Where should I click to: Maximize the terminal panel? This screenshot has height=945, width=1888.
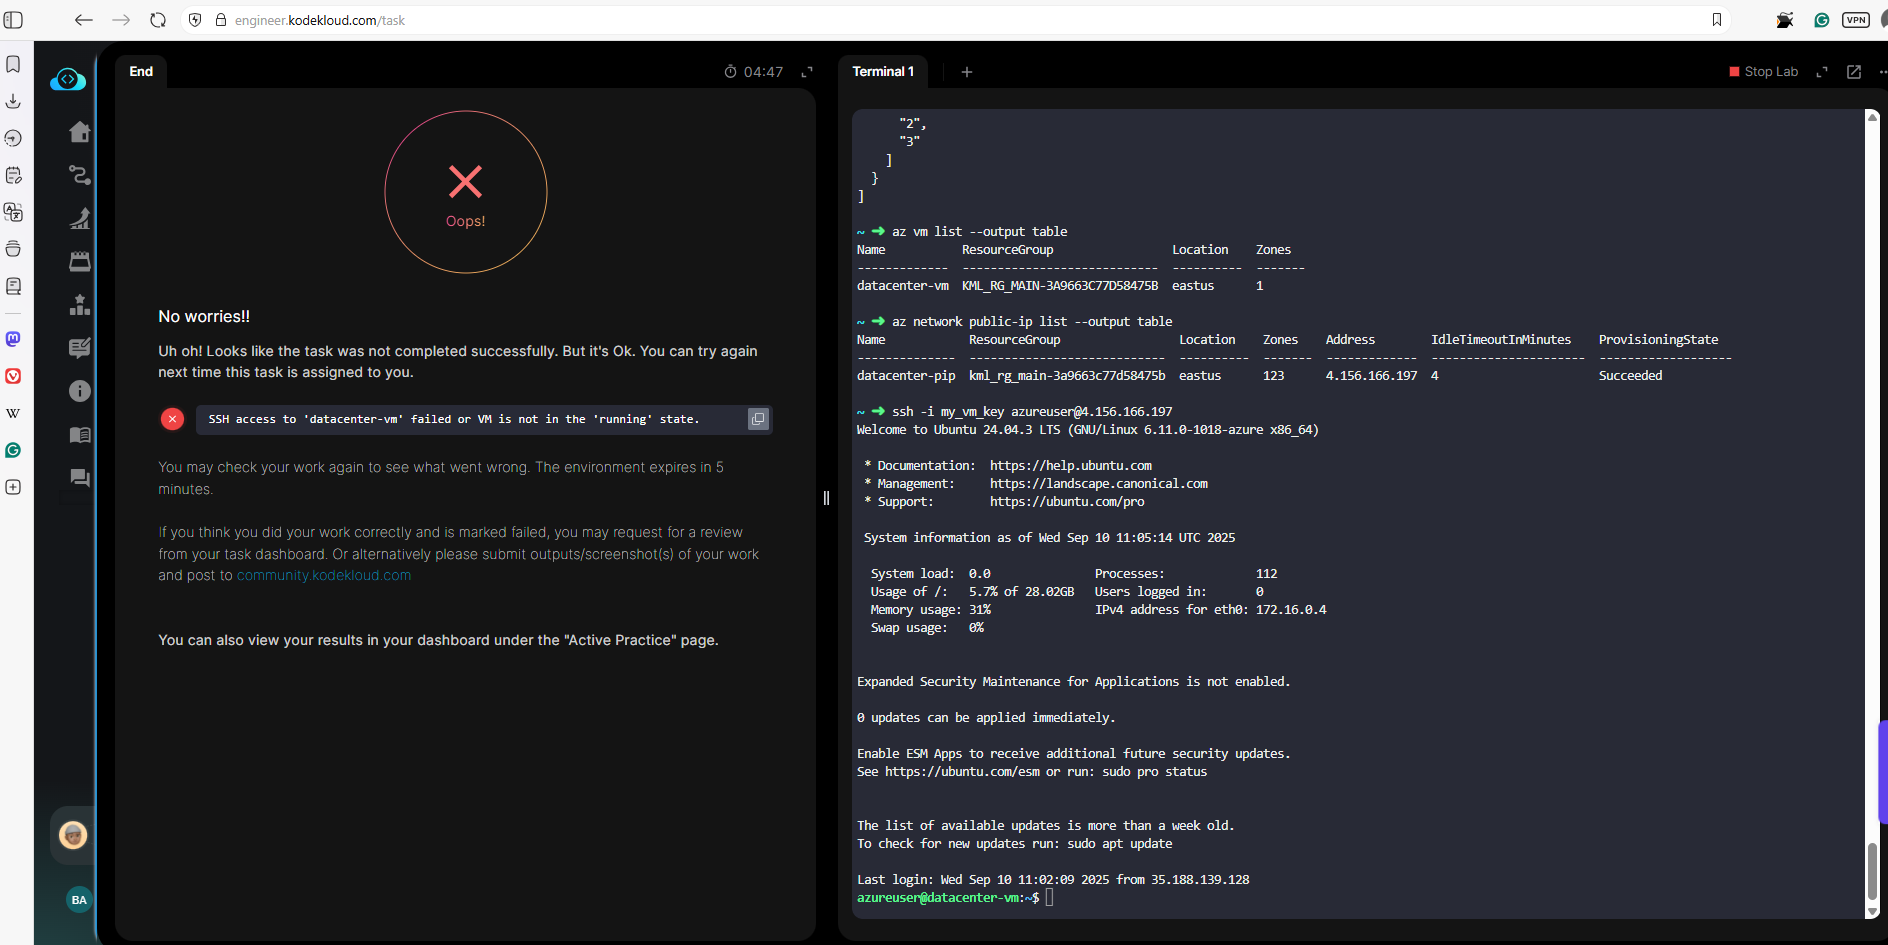(1822, 72)
